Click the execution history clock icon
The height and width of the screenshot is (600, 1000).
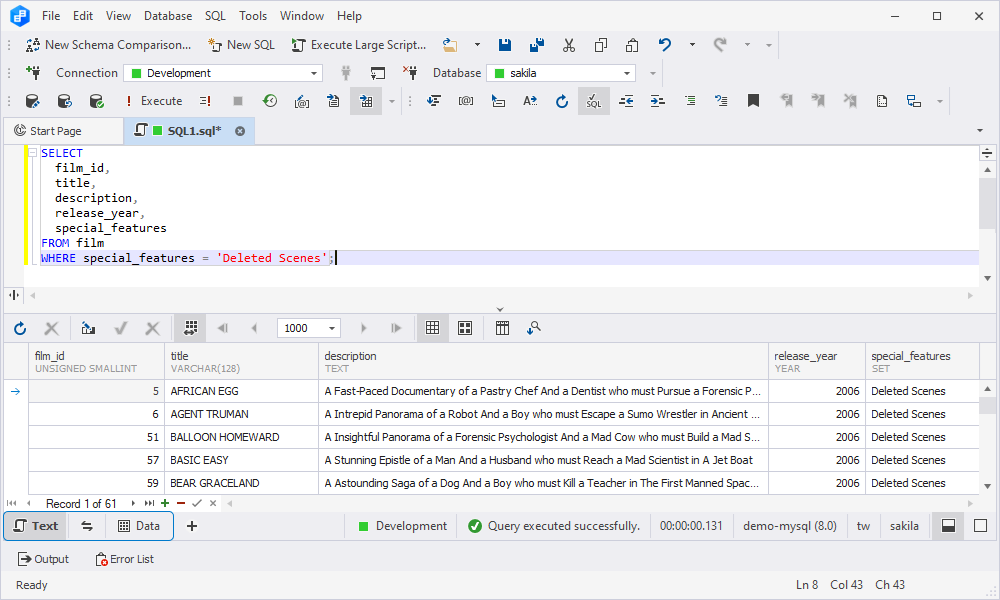(270, 101)
